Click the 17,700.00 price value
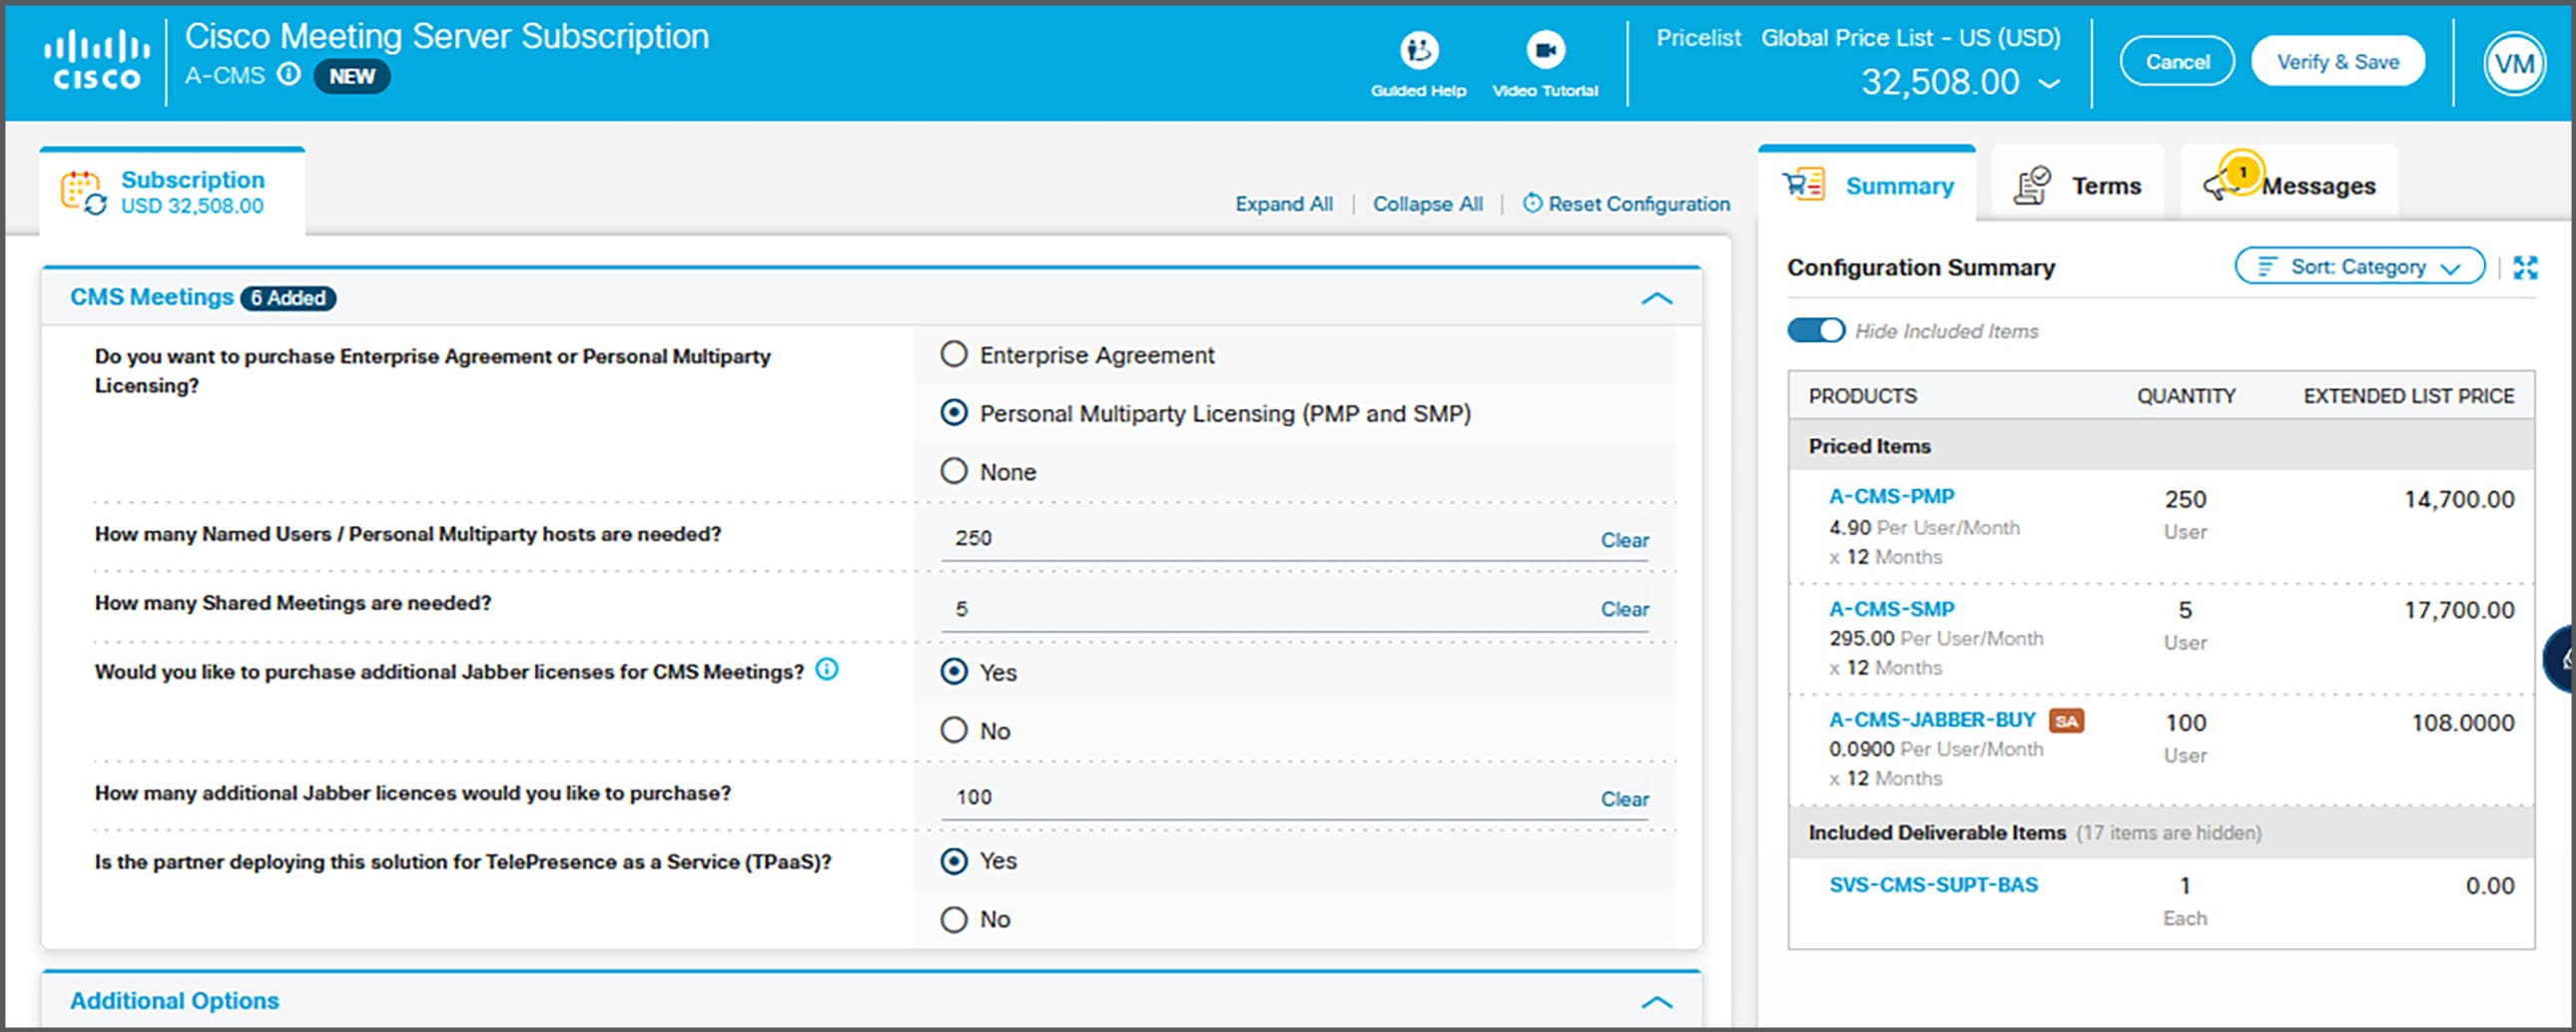 (x=2459, y=610)
